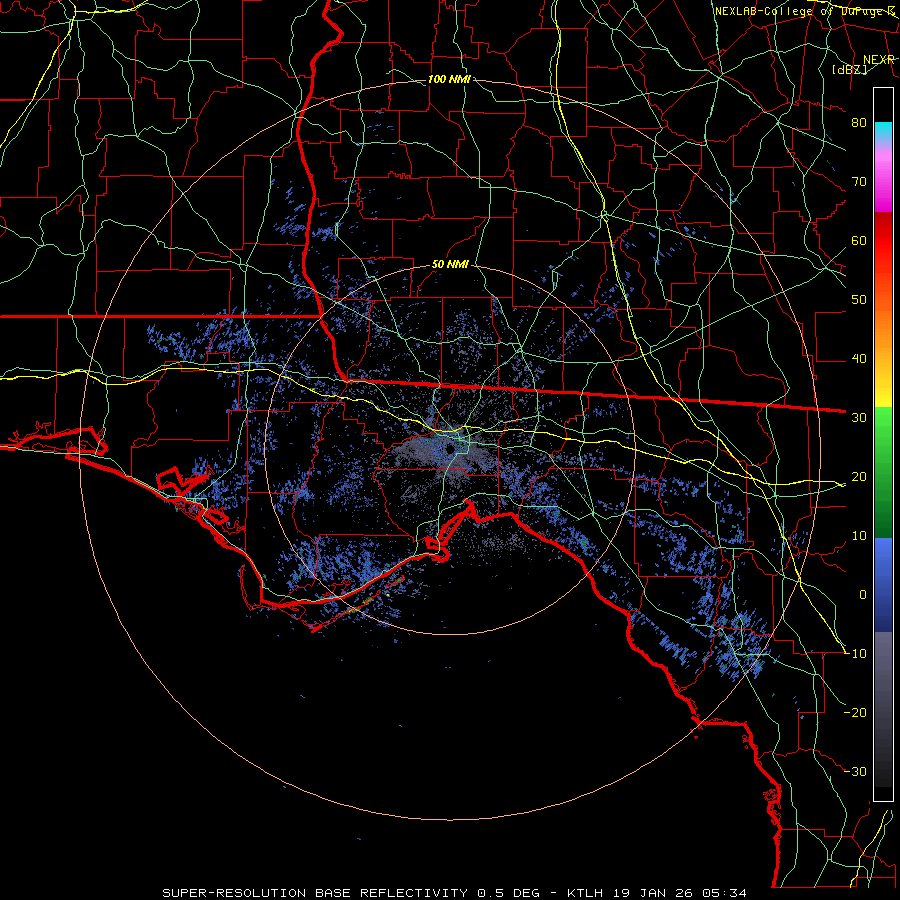900x900 pixels.
Task: Click the 30 dBZ scale value
Action: [x=859, y=418]
